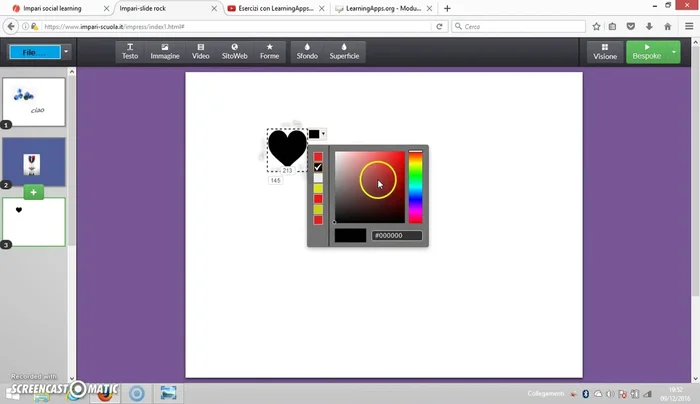Add a new slide with the green plus button

(34, 191)
